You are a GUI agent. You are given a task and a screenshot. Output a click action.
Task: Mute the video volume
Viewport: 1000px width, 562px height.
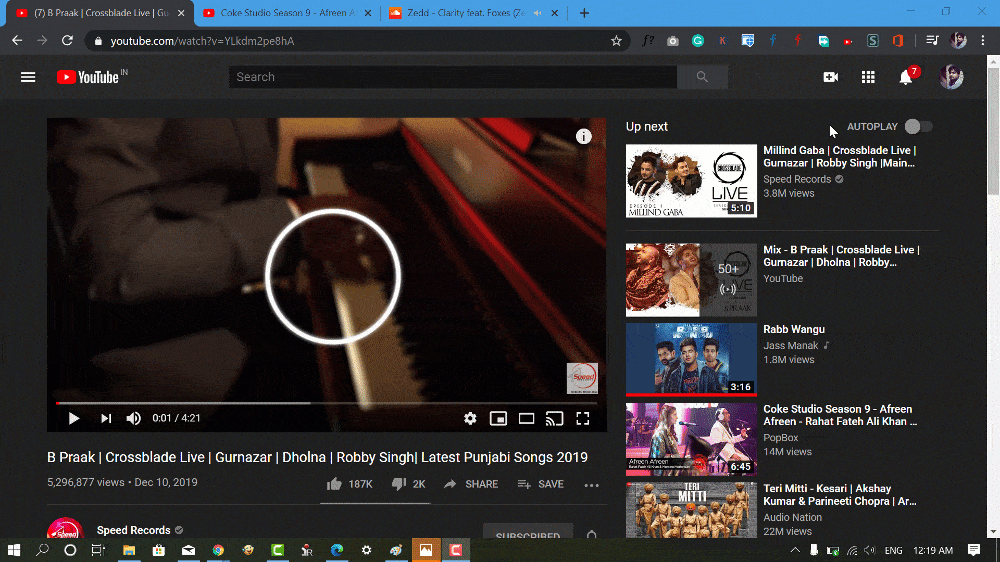(x=133, y=418)
